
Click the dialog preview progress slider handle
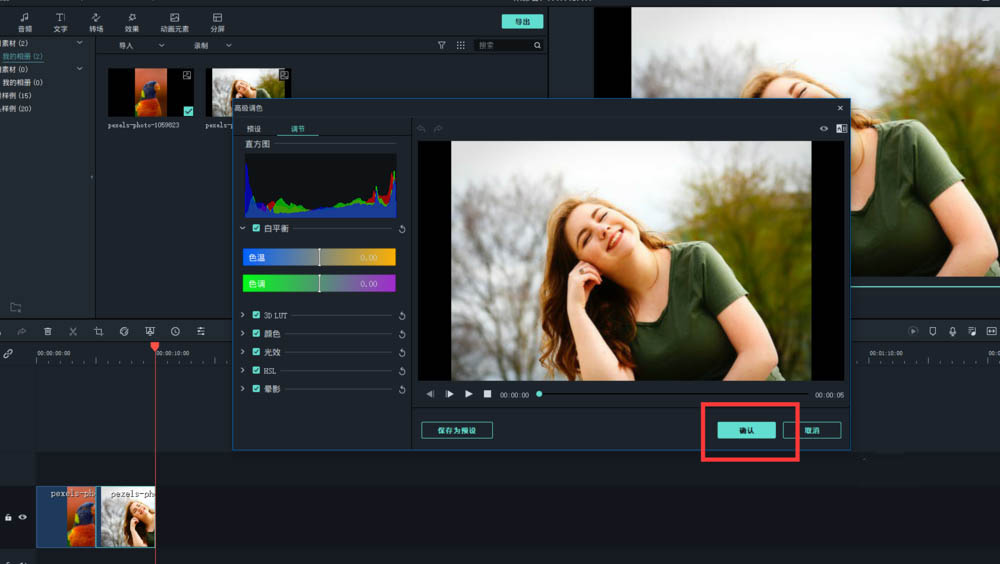[x=540, y=394]
